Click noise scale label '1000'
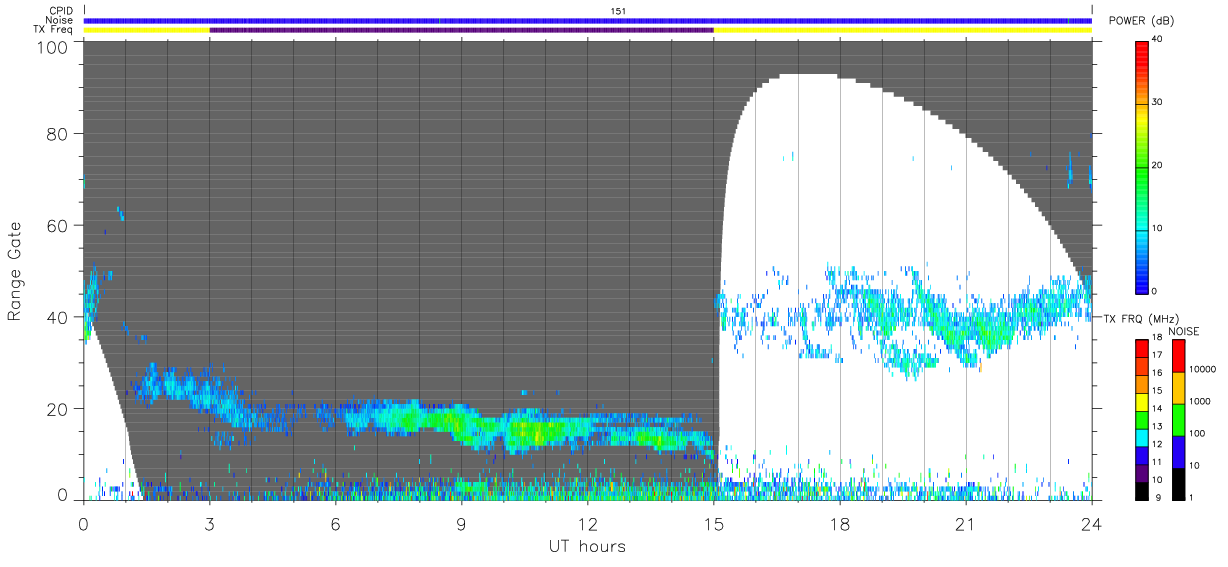Image resolution: width=1228 pixels, height=567 pixels. (1198, 401)
